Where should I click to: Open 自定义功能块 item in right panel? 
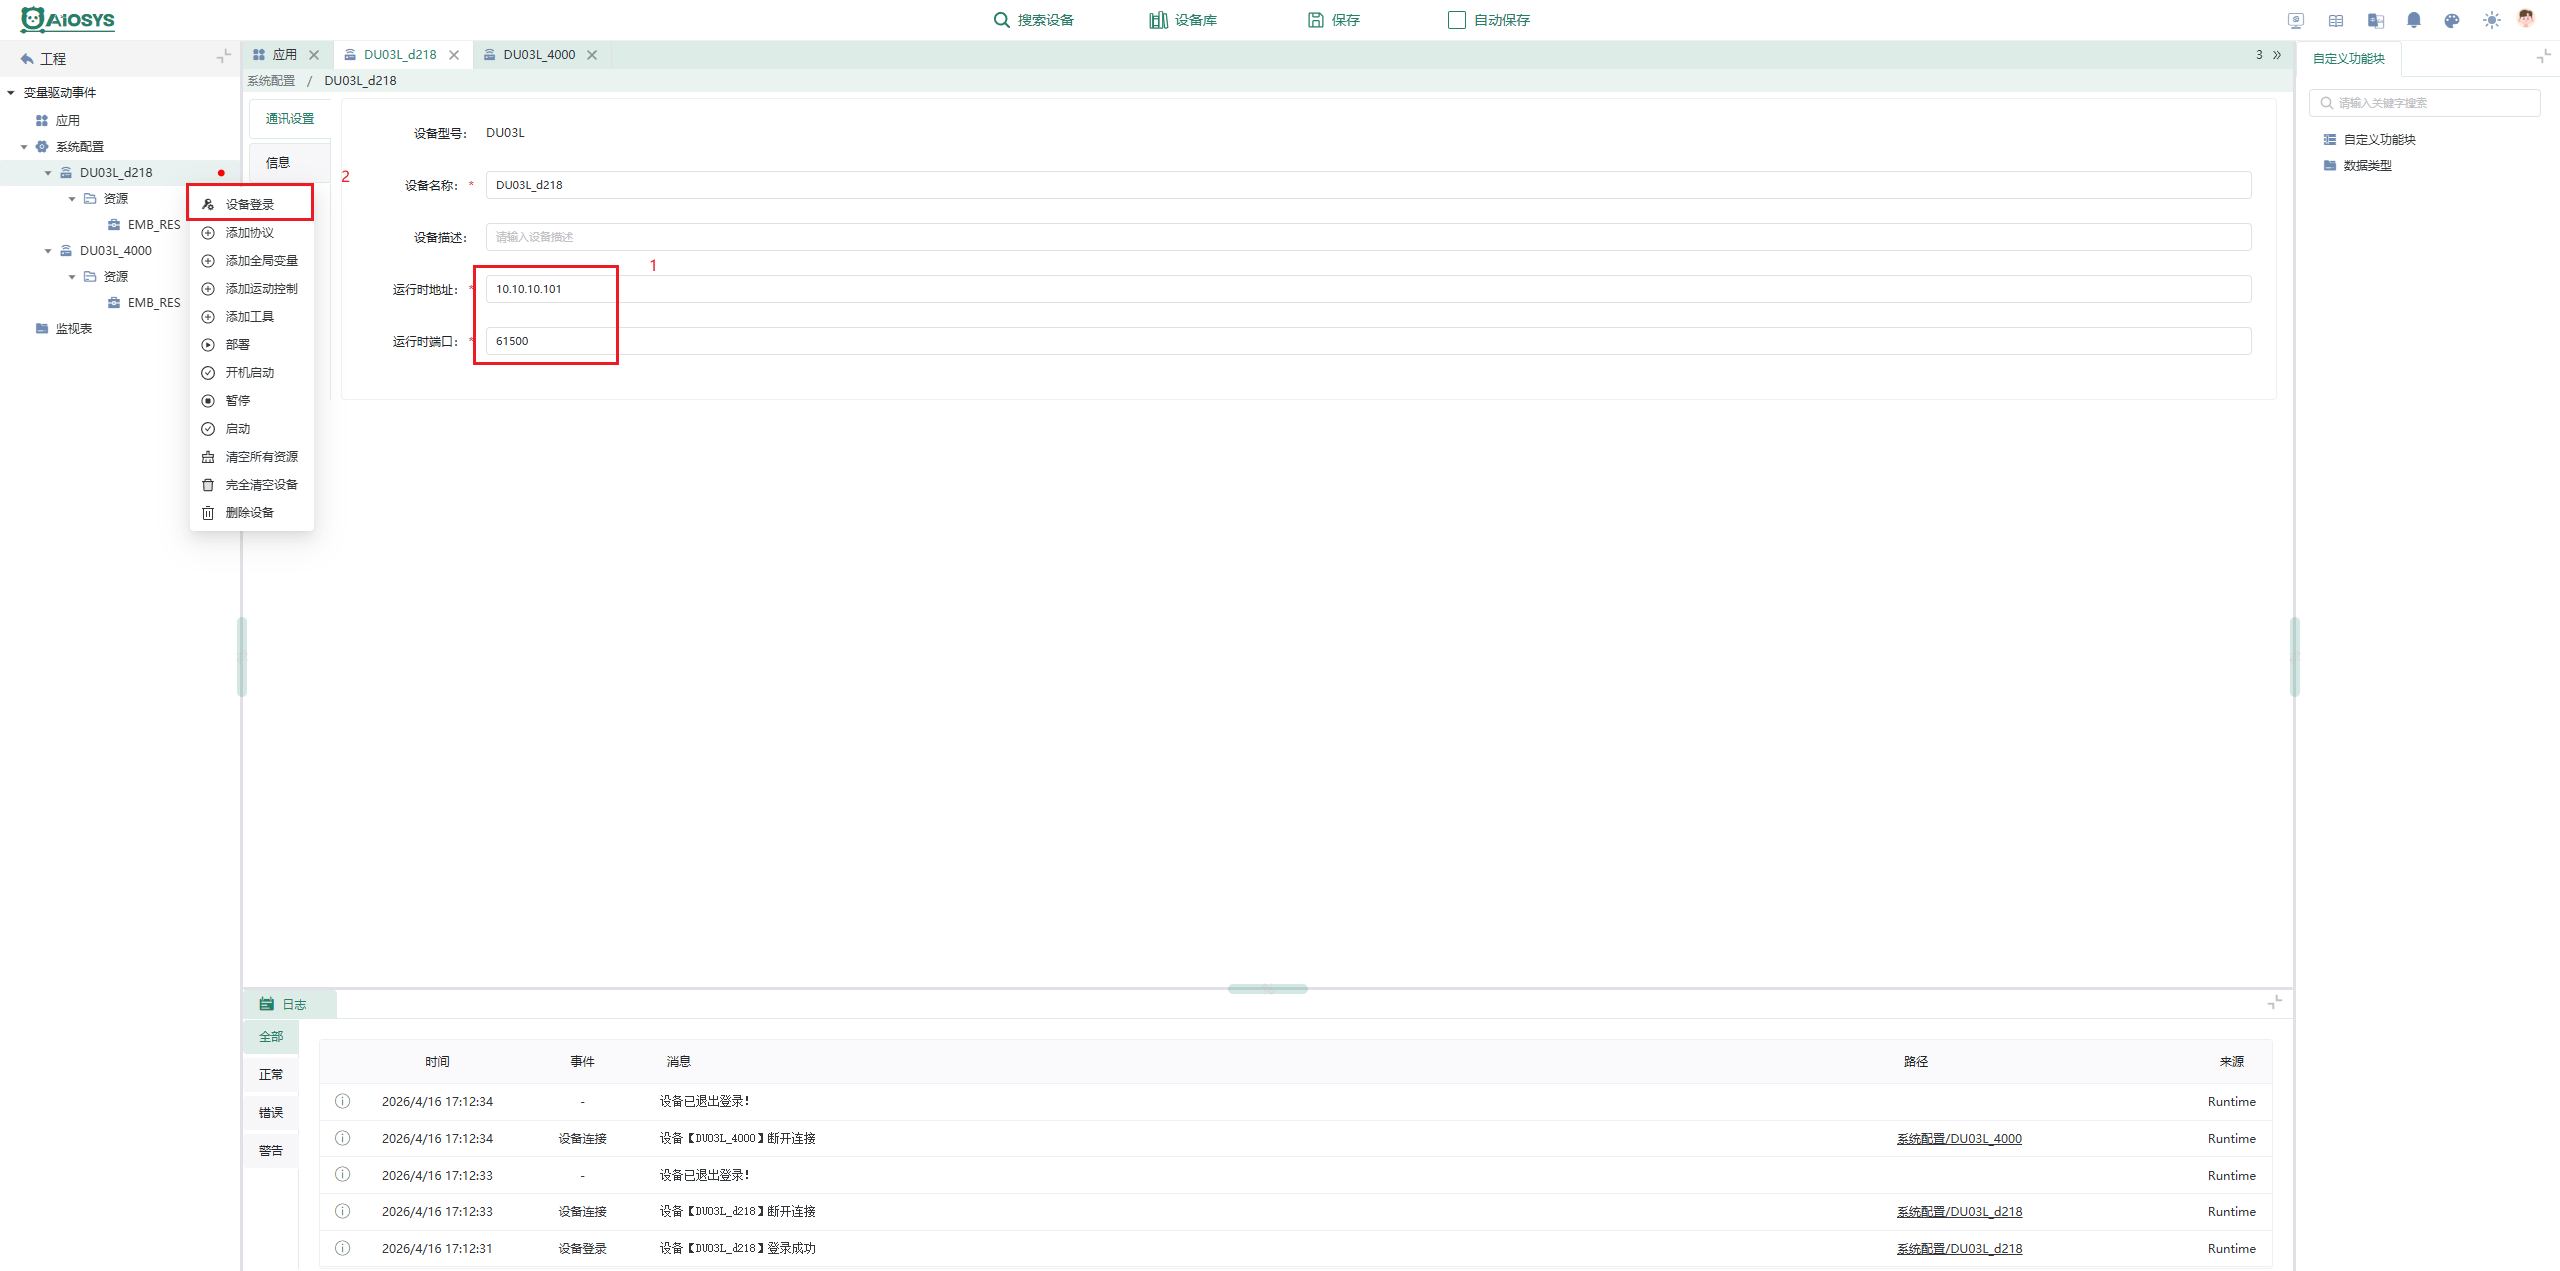pos(2369,140)
